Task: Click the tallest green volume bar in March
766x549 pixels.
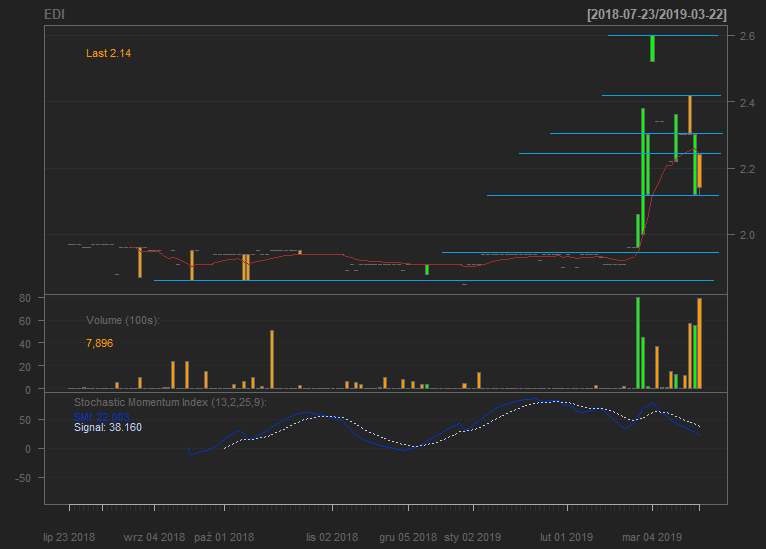Action: [638, 343]
